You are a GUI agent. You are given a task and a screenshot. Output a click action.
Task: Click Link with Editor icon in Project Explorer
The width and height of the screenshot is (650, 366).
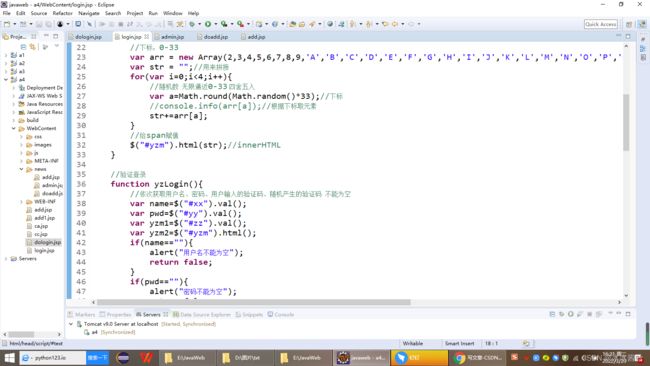(x=33, y=47)
